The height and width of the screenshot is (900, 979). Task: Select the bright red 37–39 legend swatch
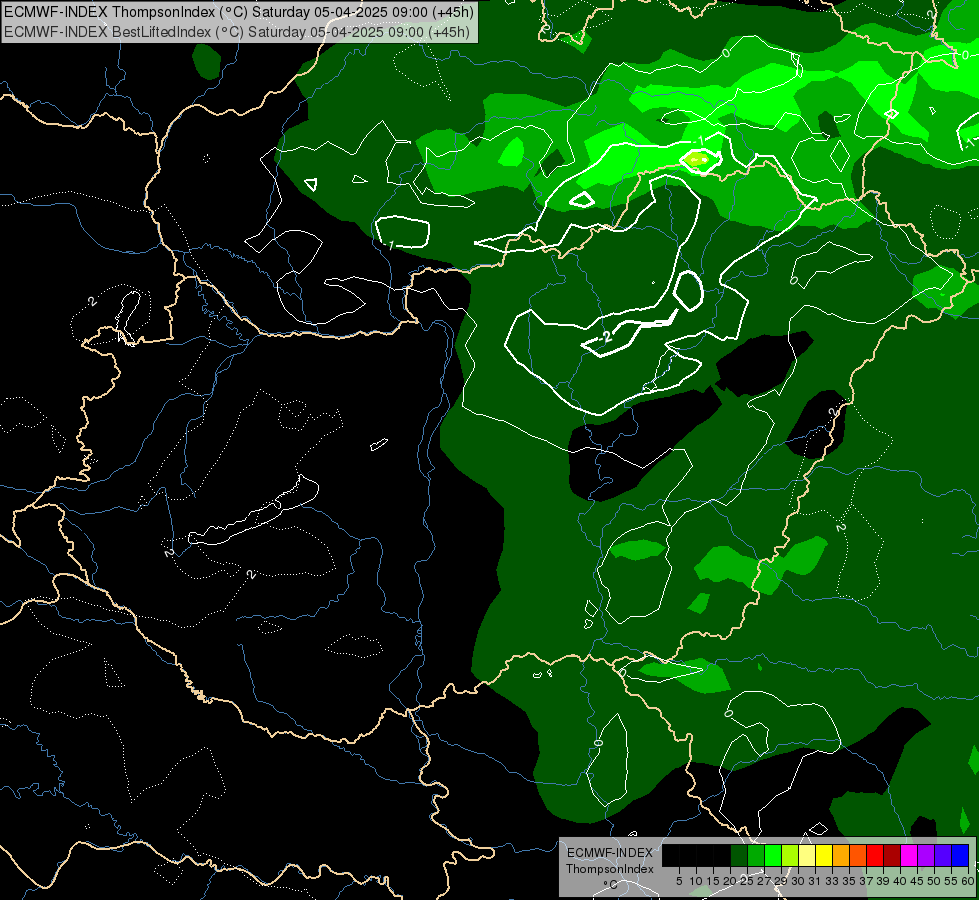coord(875,855)
